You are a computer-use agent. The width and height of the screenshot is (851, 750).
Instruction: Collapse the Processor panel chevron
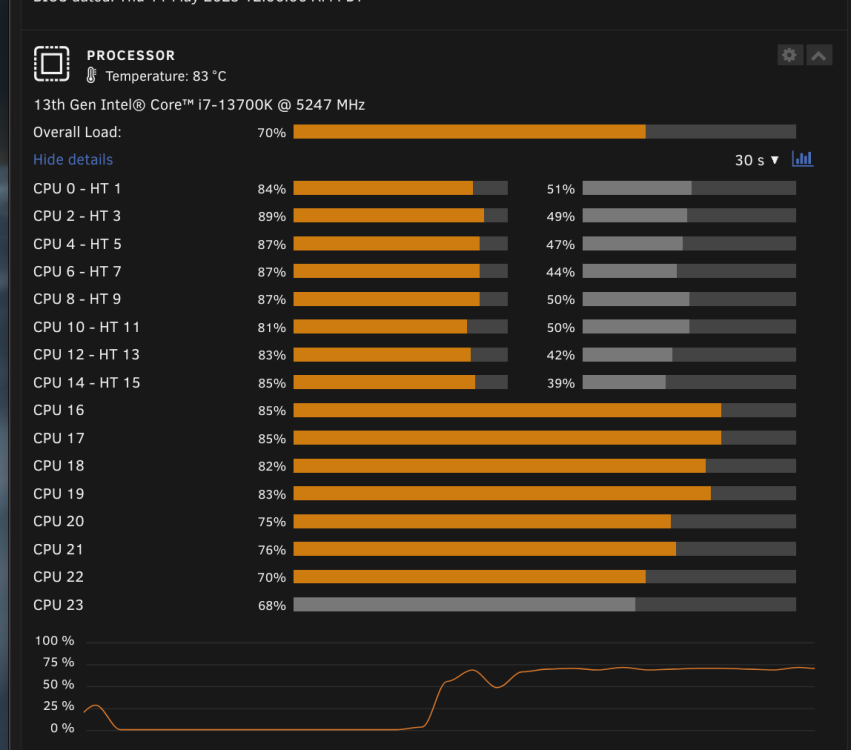819,55
